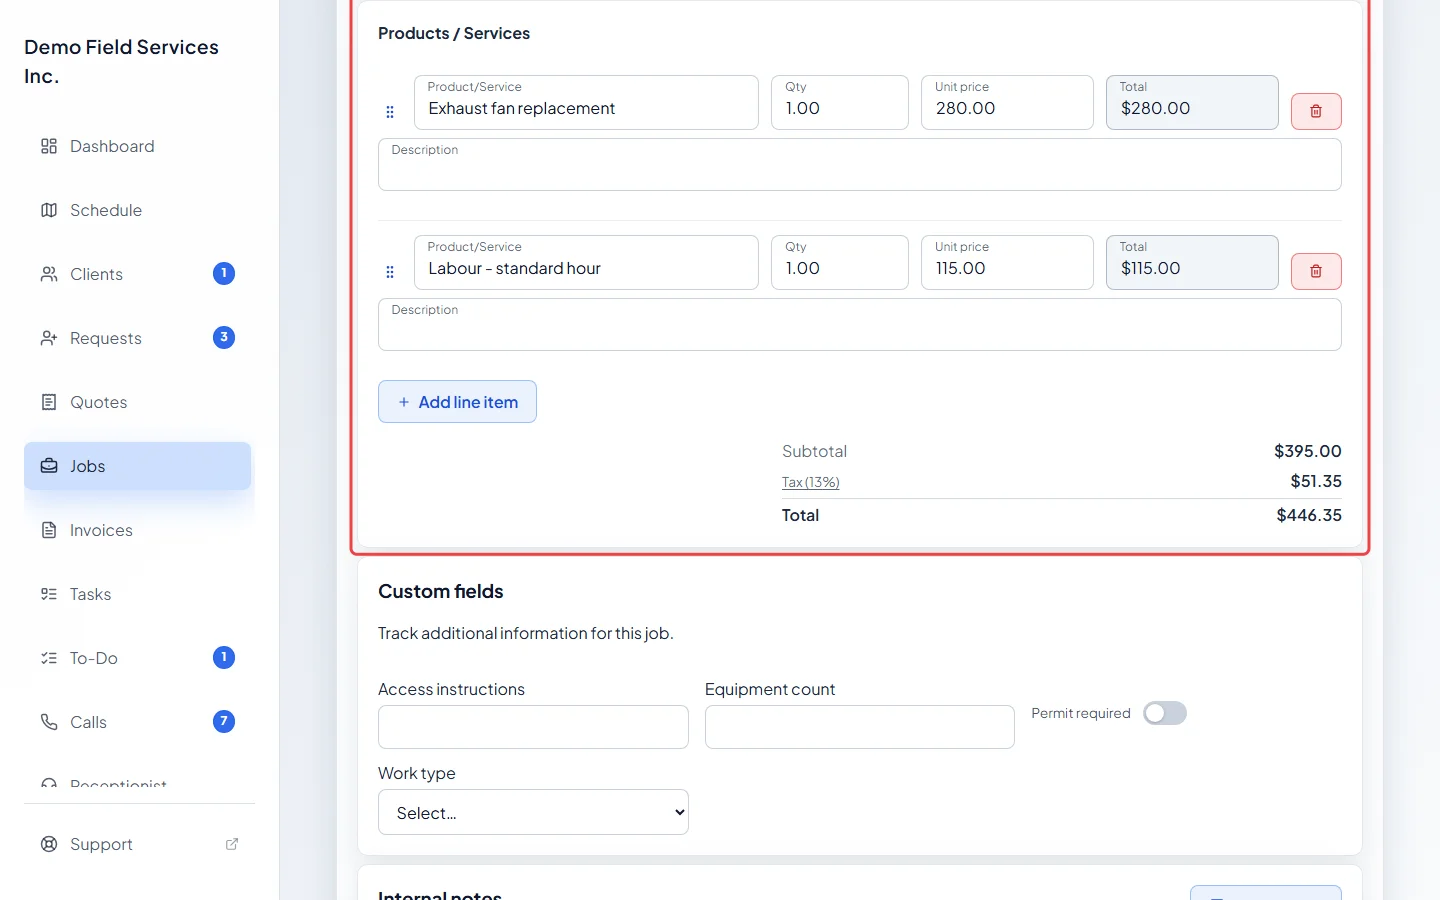
Task: Click the $446.35 total amount
Action: click(x=1309, y=515)
